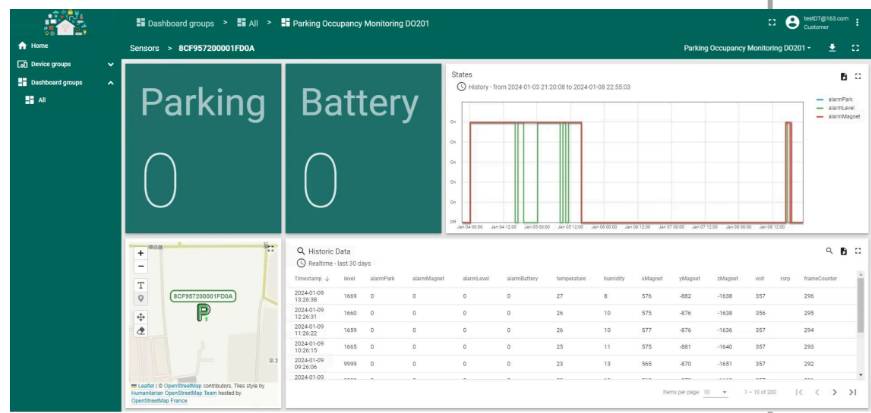Open the user account menu dots

[x=857, y=22]
